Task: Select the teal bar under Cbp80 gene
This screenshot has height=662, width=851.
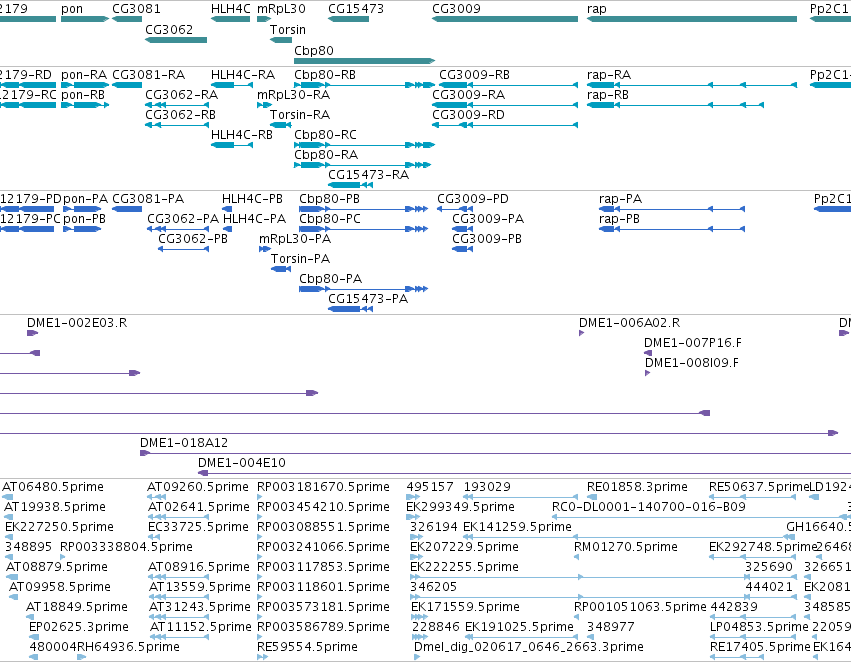Action: pos(364,61)
